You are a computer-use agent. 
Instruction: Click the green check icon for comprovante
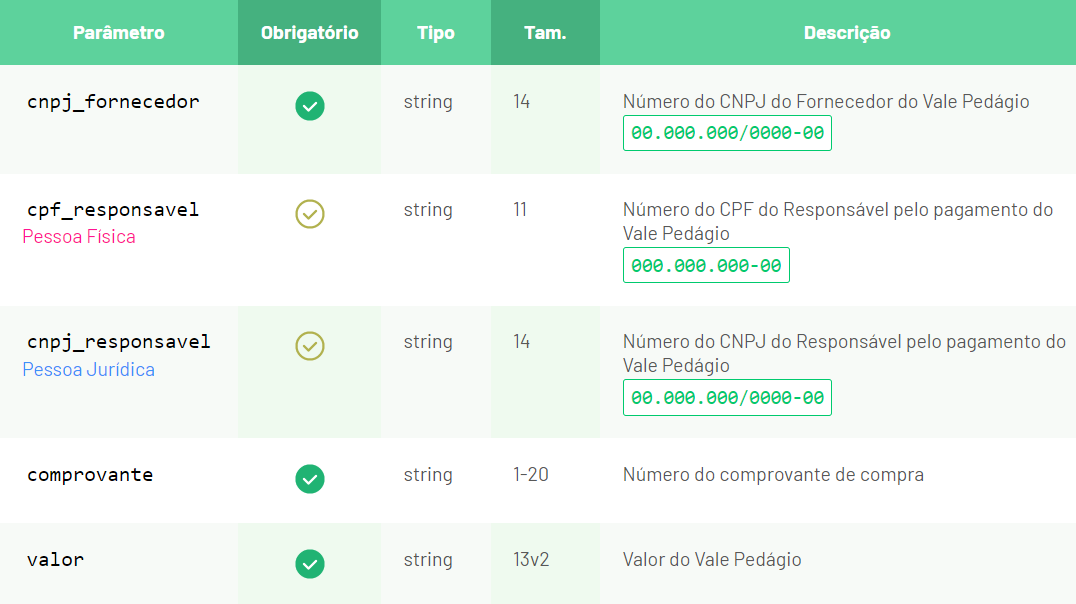[309, 478]
